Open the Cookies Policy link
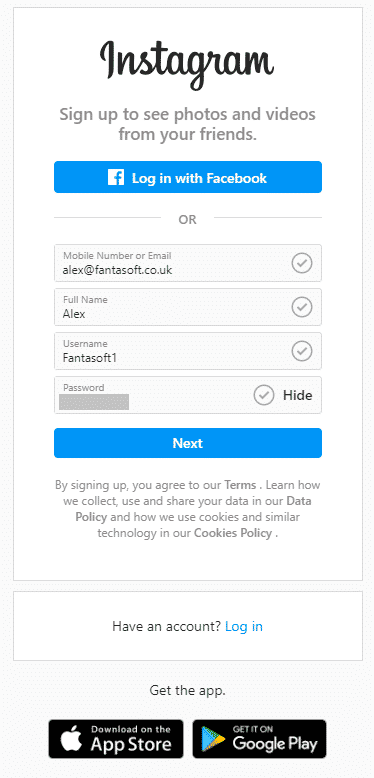 click(233, 533)
